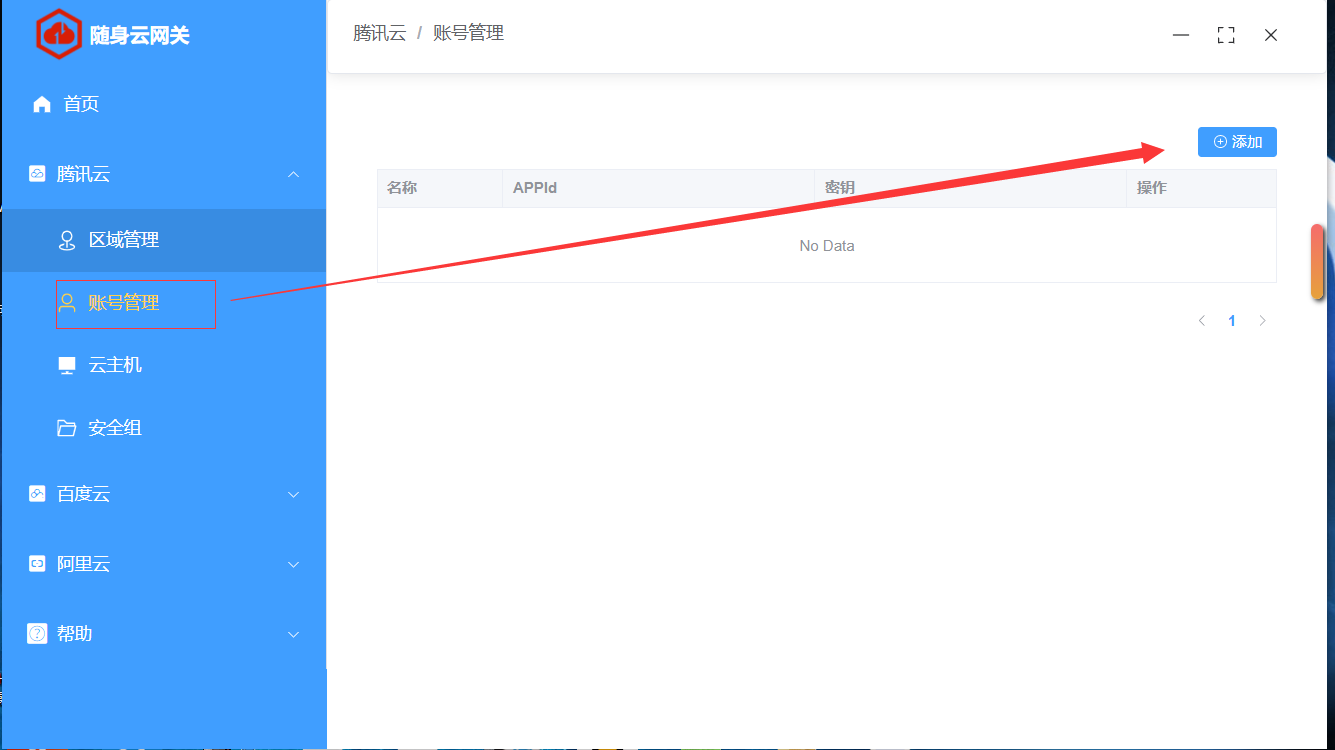Click the 操作 column header

coord(1152,188)
